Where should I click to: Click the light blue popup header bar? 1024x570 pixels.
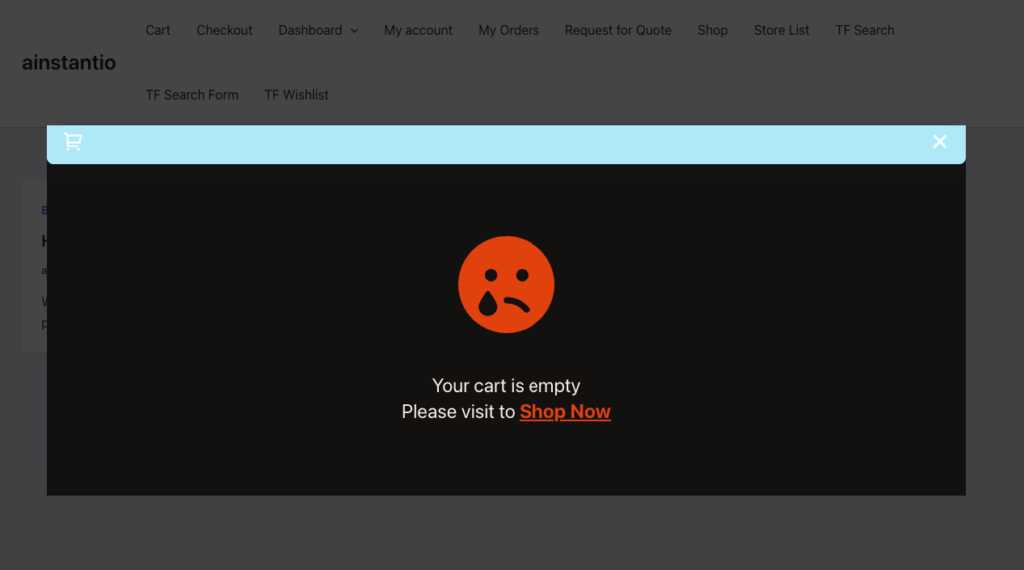coord(500,143)
